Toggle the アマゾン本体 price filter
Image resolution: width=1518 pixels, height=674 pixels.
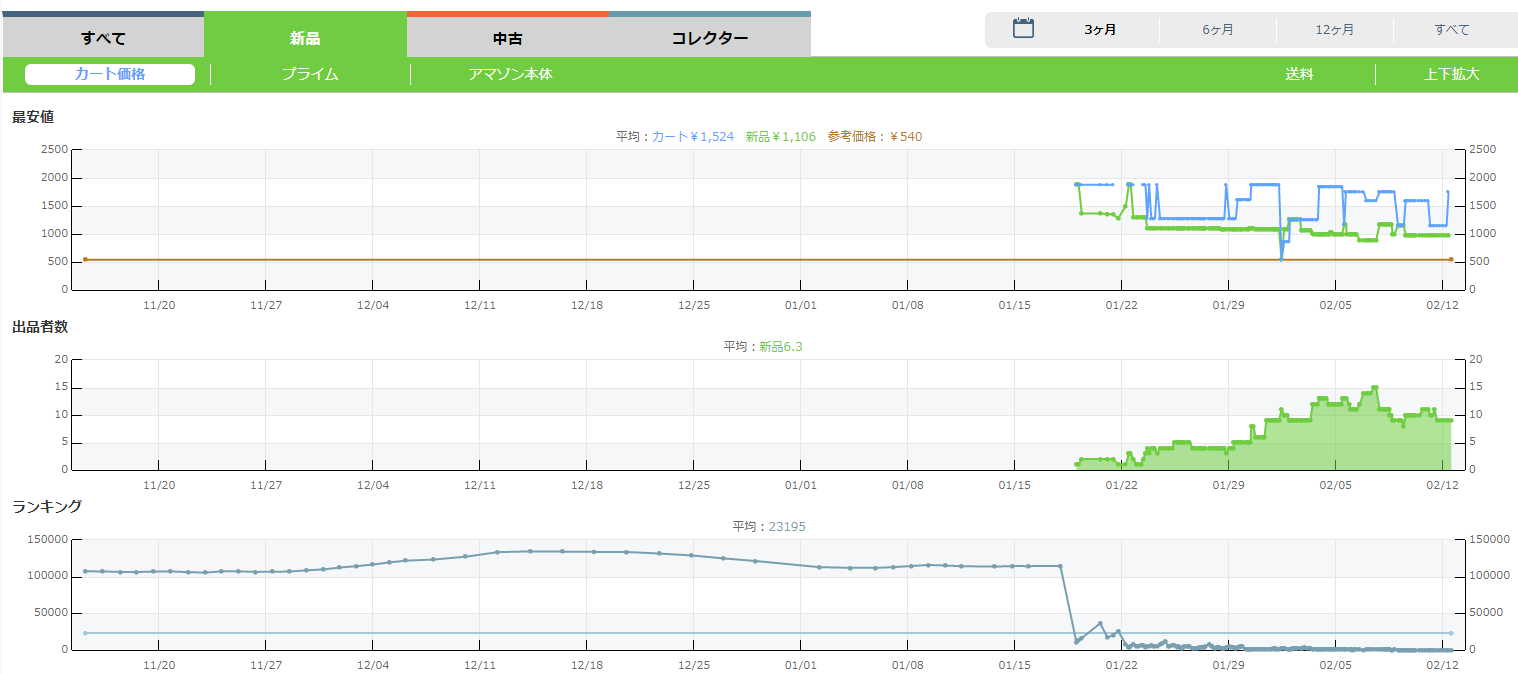point(510,74)
